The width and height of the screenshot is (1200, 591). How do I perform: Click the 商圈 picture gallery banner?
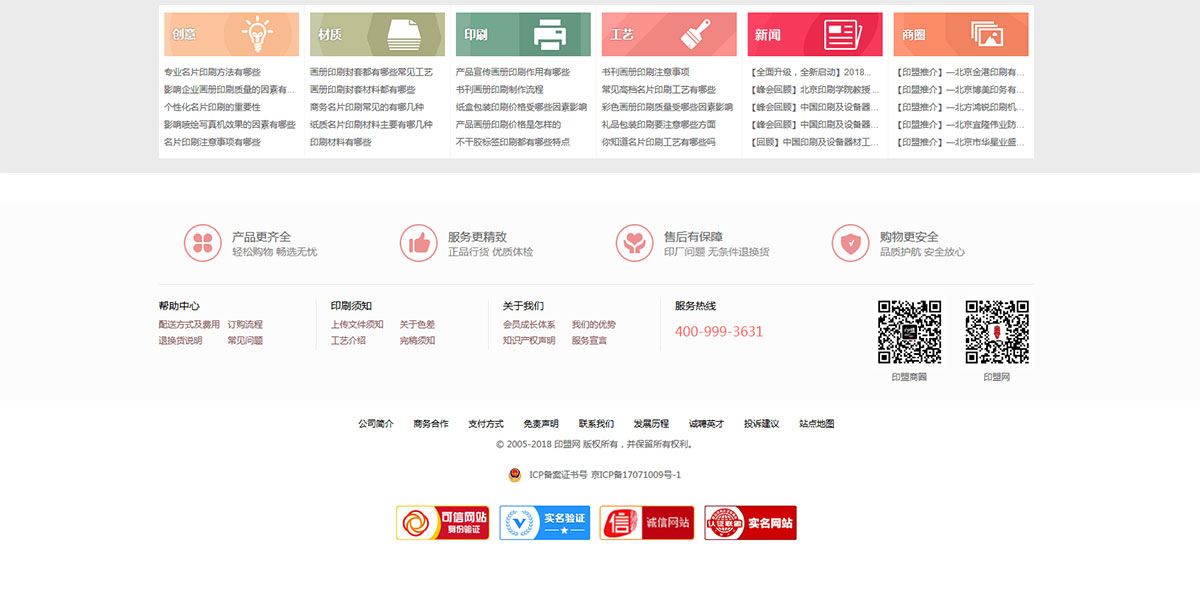tap(960, 34)
